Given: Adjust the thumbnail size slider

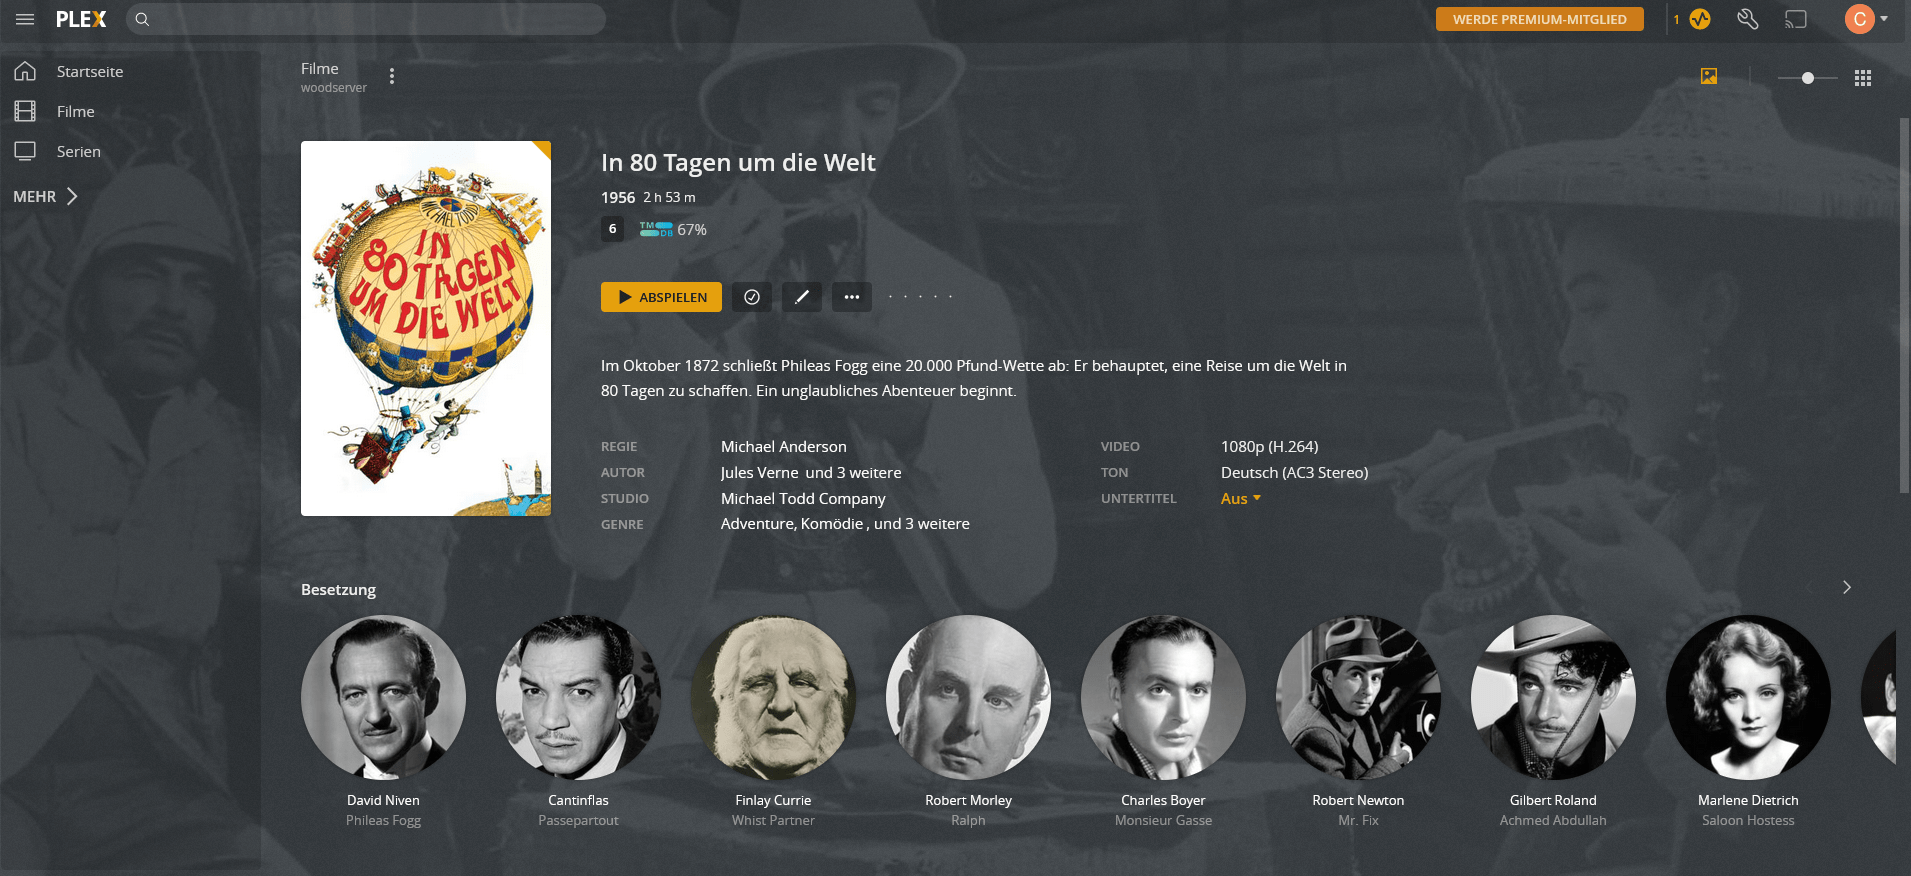Looking at the screenshot, I should coord(1808,78).
